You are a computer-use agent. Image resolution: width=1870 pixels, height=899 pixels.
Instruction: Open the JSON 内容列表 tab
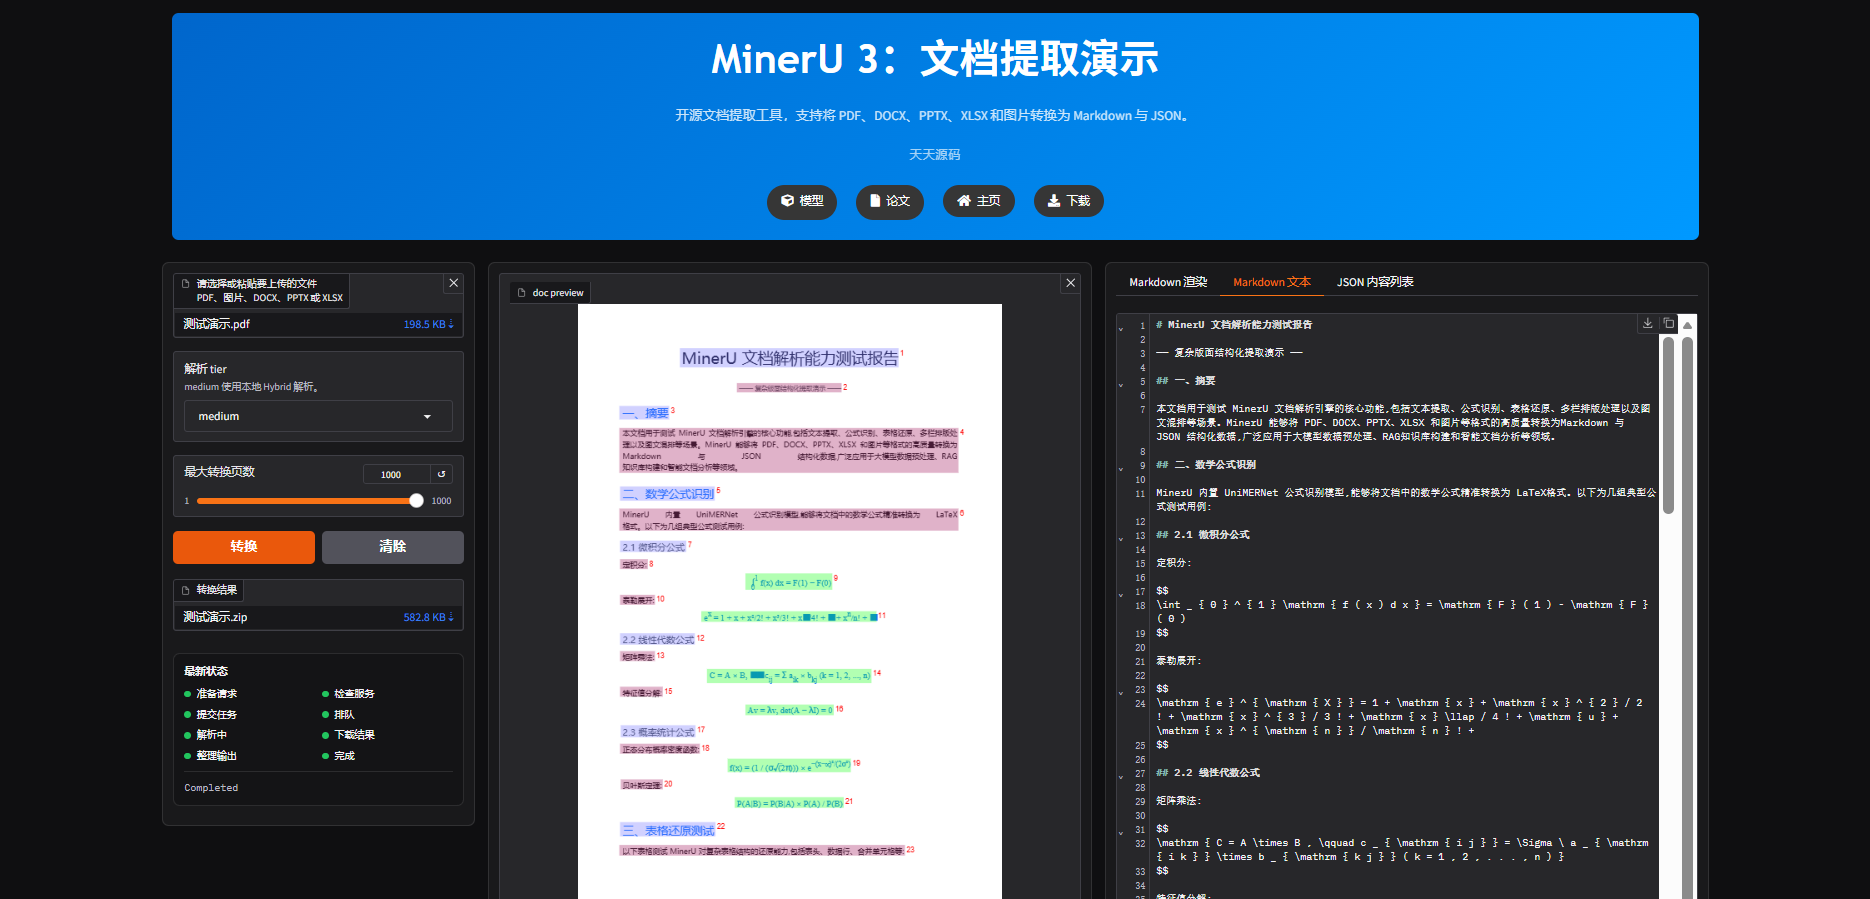coord(1375,282)
